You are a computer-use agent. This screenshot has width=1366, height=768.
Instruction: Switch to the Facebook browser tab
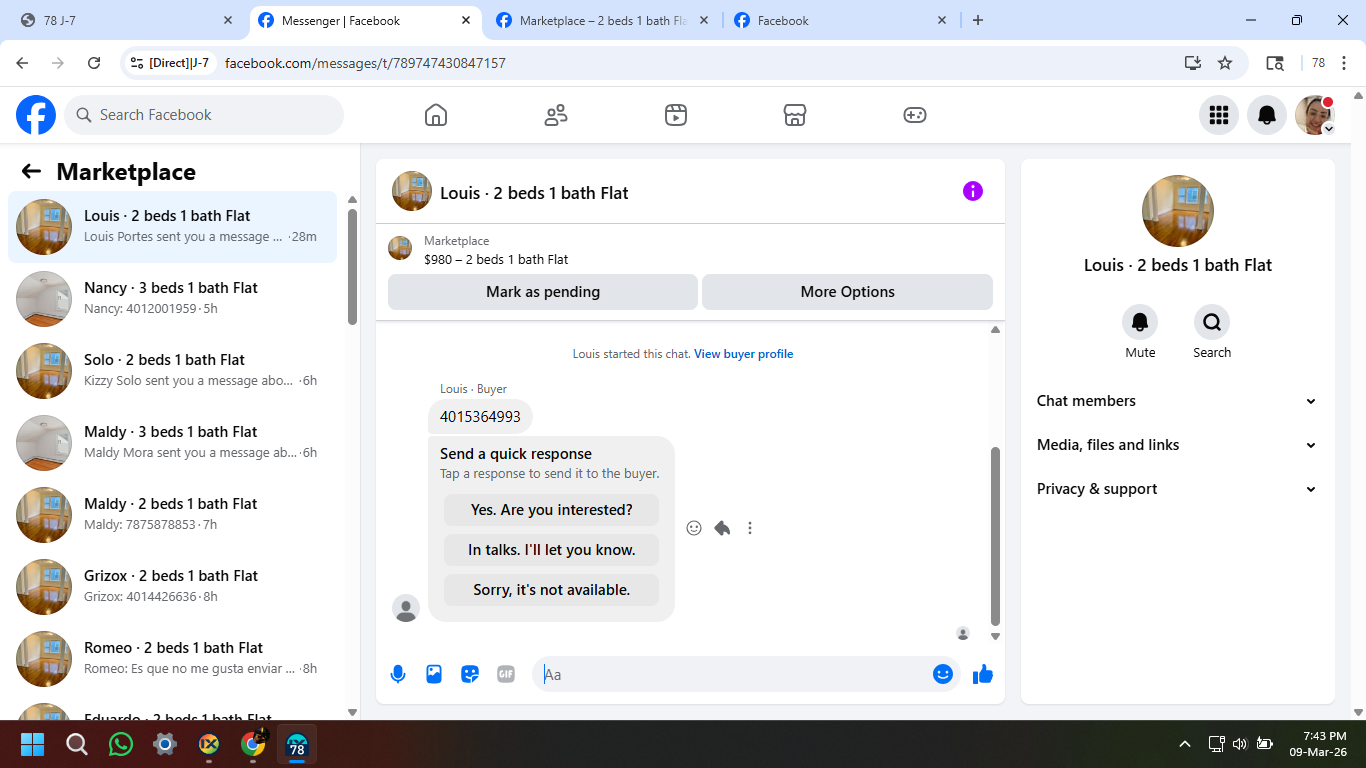tap(841, 20)
